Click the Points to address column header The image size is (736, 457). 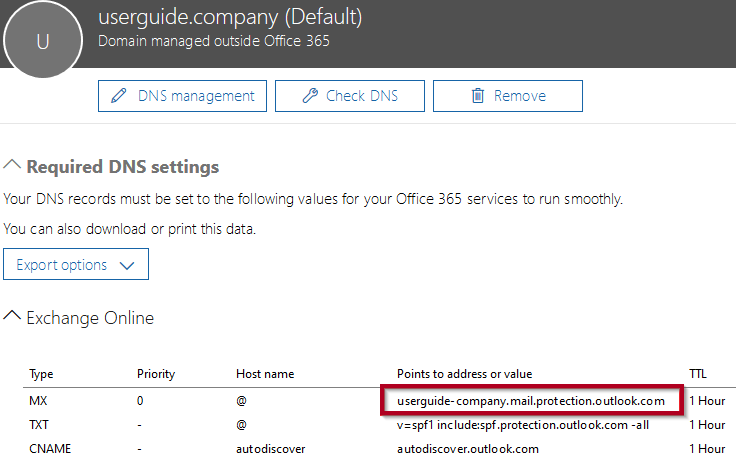(x=464, y=374)
